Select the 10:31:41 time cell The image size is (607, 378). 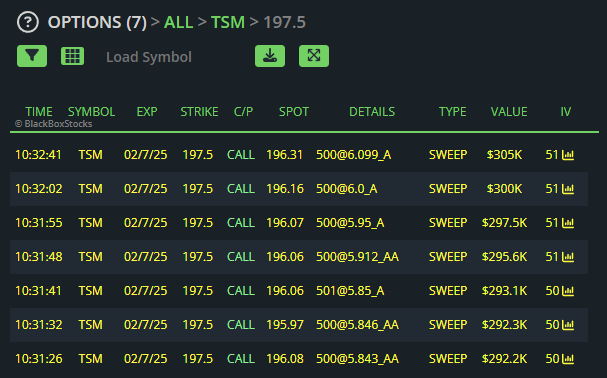(x=38, y=291)
